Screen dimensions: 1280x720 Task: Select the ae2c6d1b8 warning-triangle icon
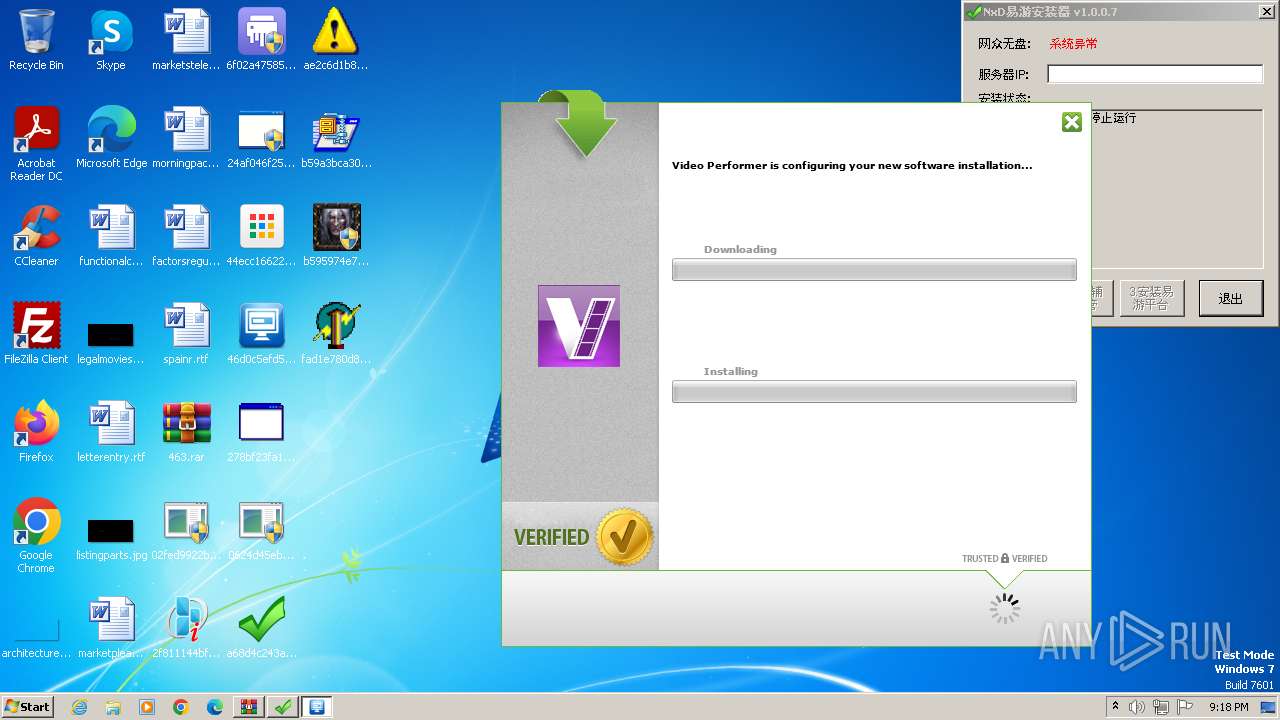[x=336, y=40]
